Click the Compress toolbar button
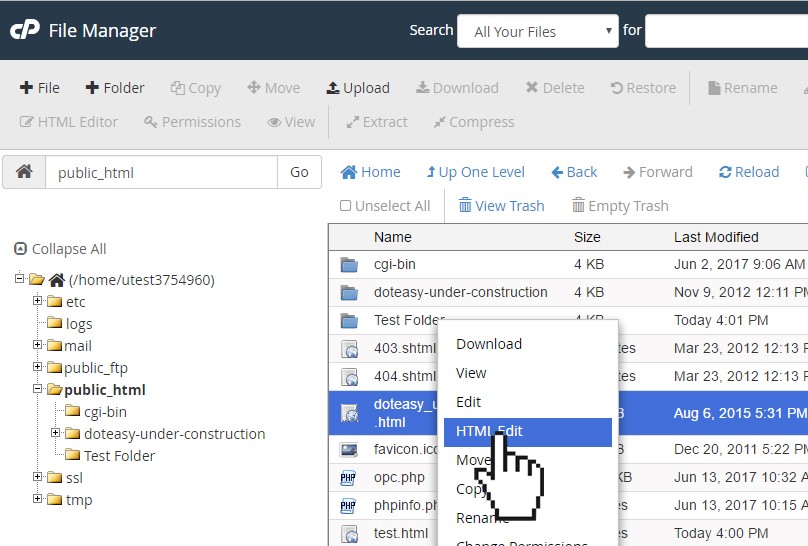Screen dimensions: 808x546 tap(474, 122)
